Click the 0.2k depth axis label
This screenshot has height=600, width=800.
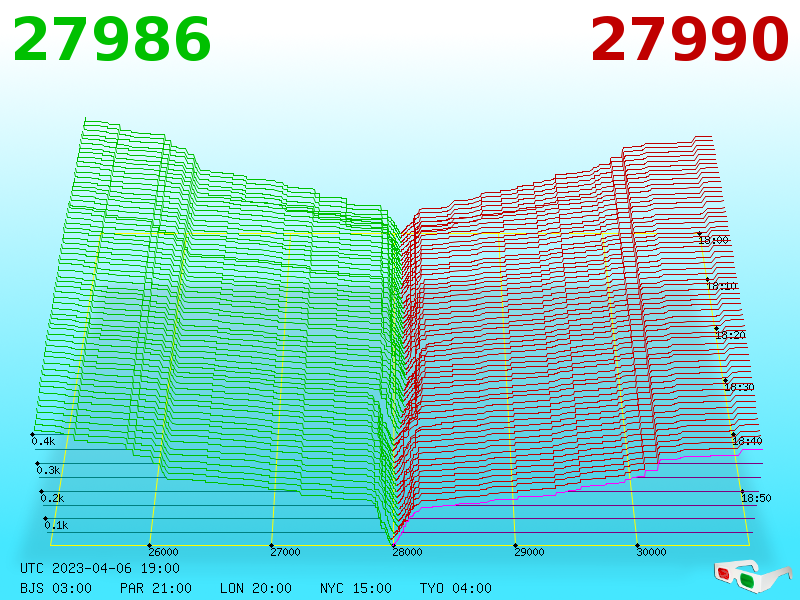[x=52, y=498]
